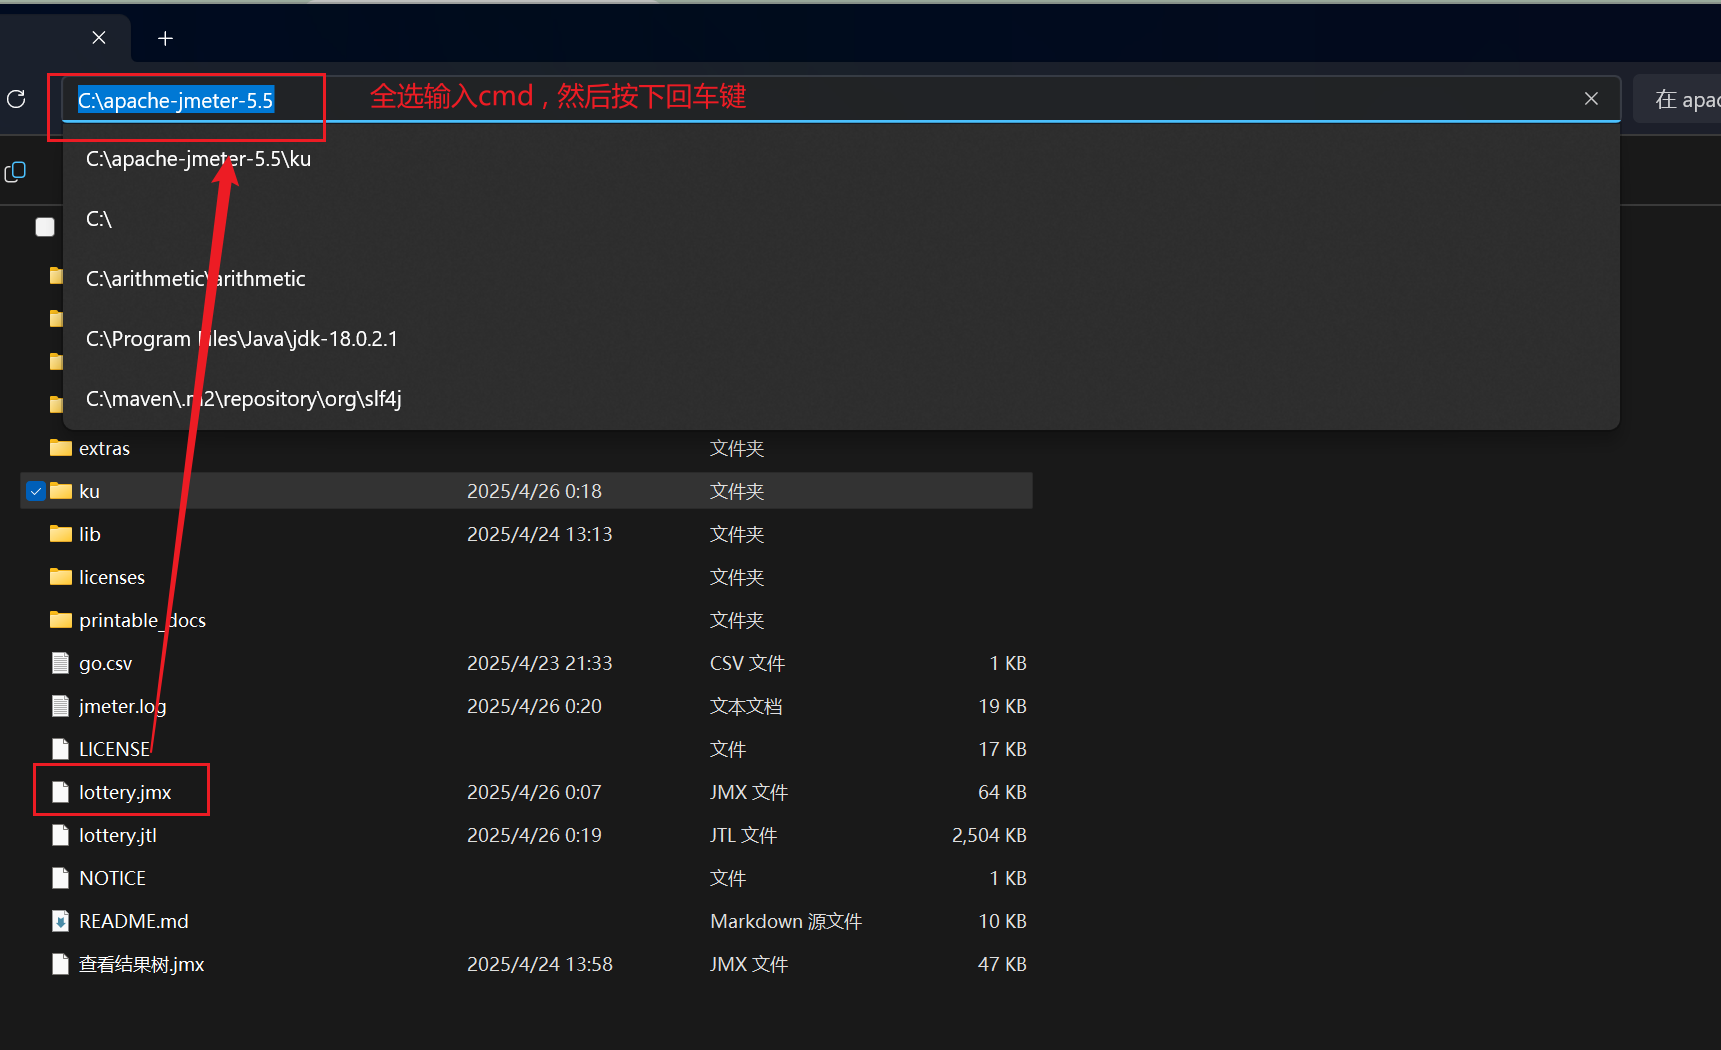Click the 2025/4/26 0:07 date of lottery.jmx
Viewport: 1721px width, 1050px height.
pyautogui.click(x=534, y=792)
